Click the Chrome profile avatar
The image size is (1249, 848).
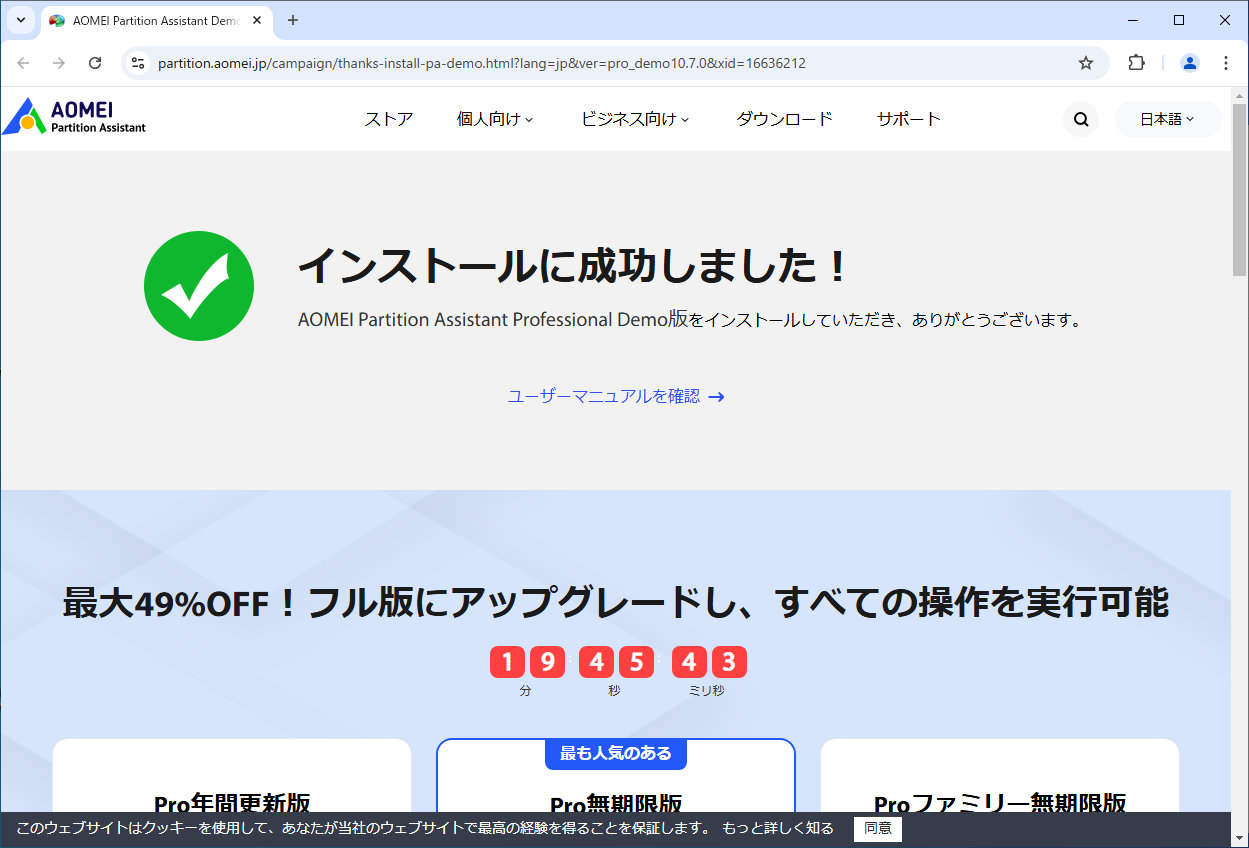(x=1189, y=62)
